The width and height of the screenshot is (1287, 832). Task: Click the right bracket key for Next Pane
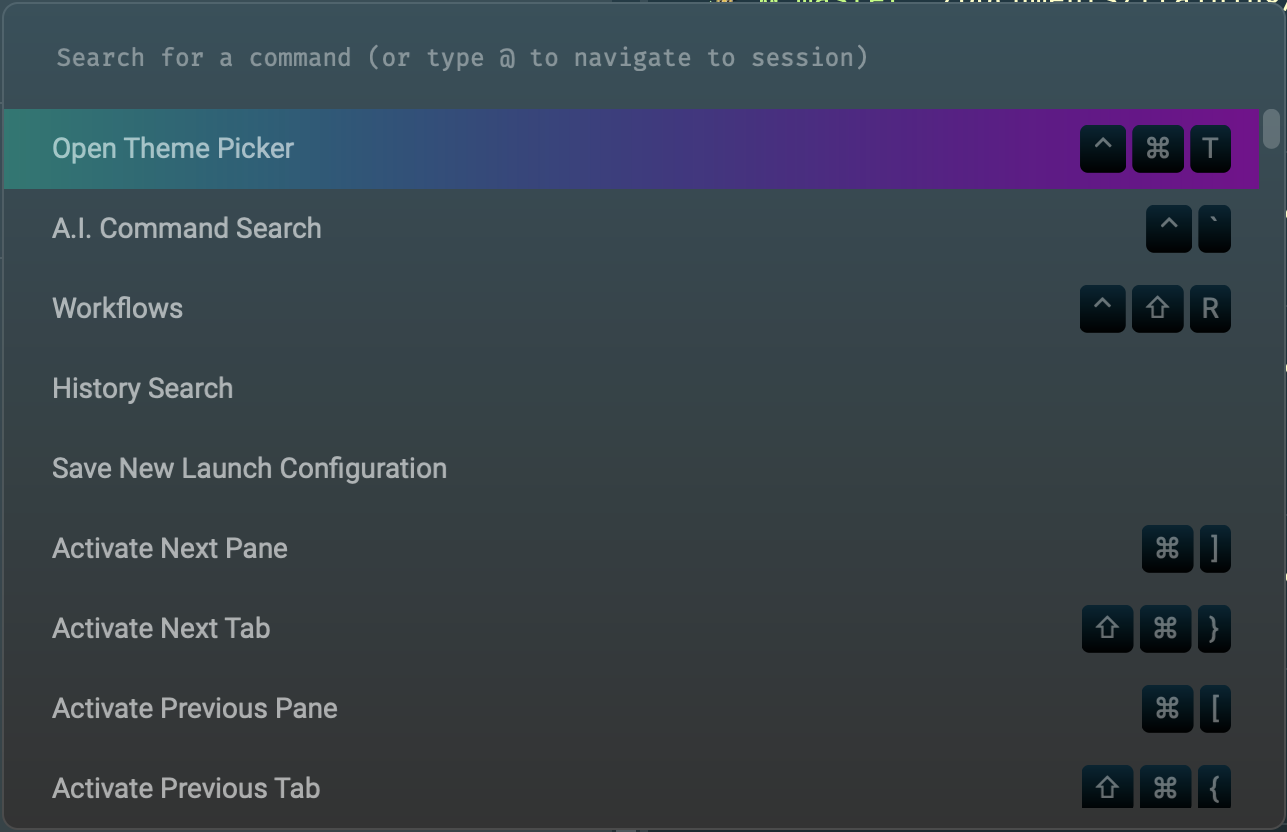[x=1214, y=549]
